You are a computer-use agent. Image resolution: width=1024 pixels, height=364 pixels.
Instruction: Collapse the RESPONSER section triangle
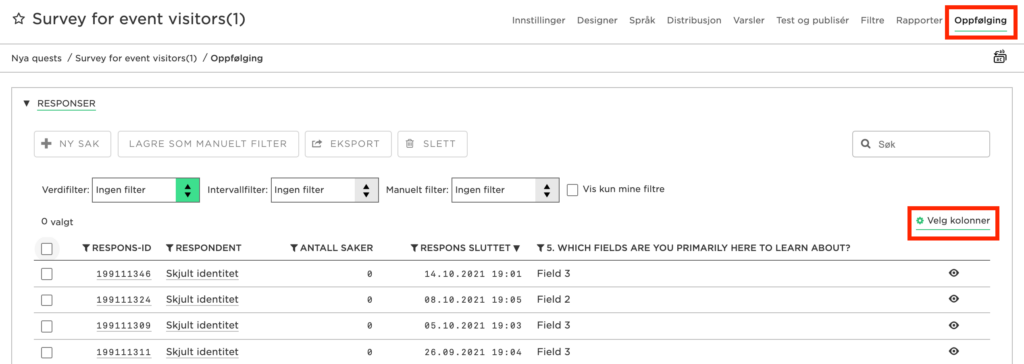(x=27, y=103)
